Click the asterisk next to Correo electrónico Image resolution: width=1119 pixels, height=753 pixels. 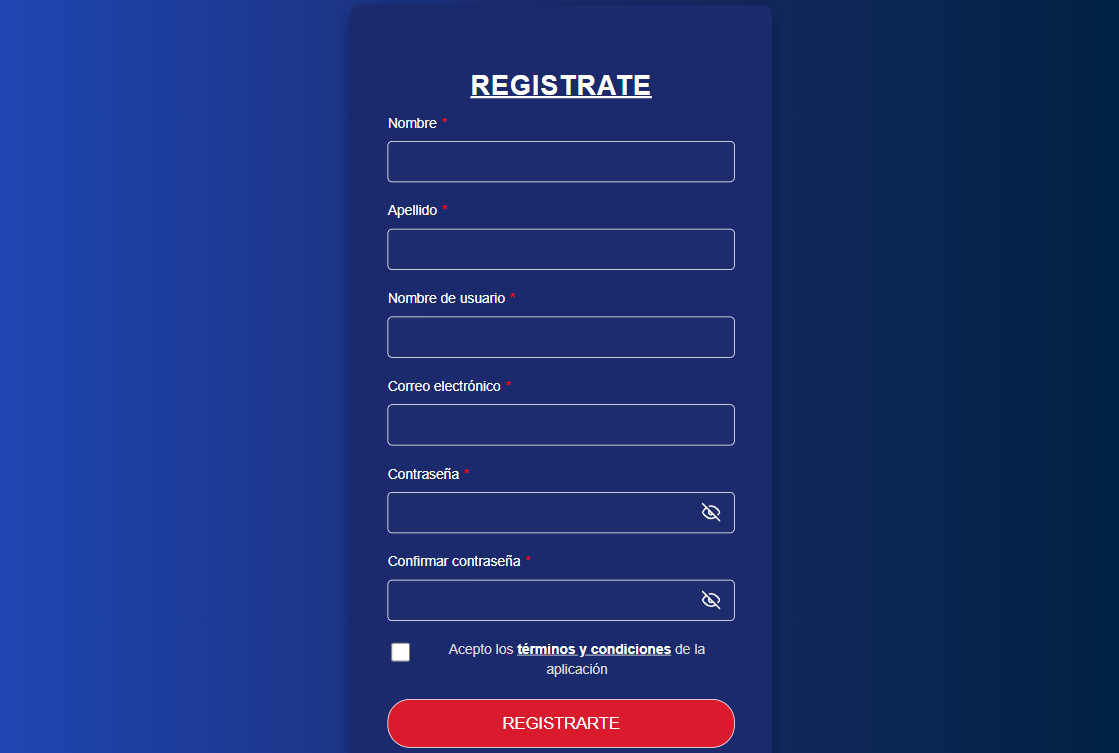pyautogui.click(x=508, y=384)
